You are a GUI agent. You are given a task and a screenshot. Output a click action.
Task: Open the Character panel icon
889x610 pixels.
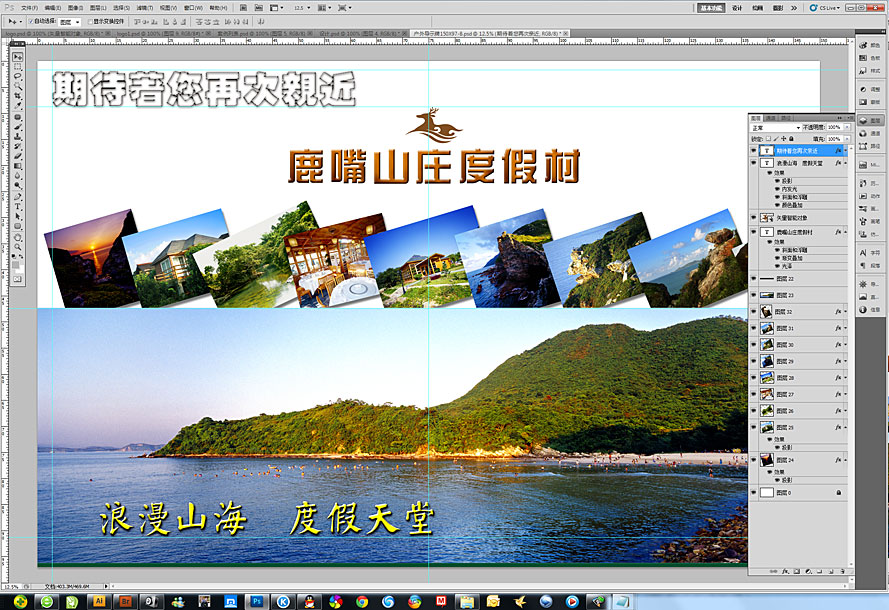pyautogui.click(x=868, y=253)
